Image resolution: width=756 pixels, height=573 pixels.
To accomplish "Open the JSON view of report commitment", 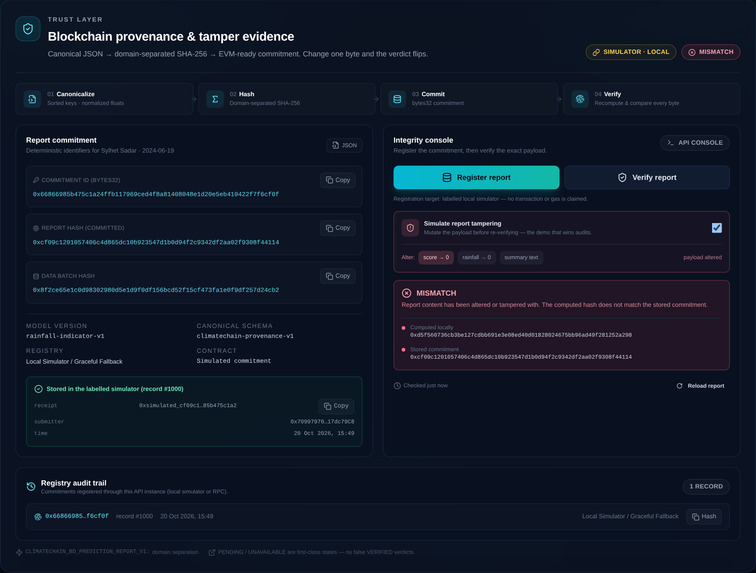I will 344,145.
